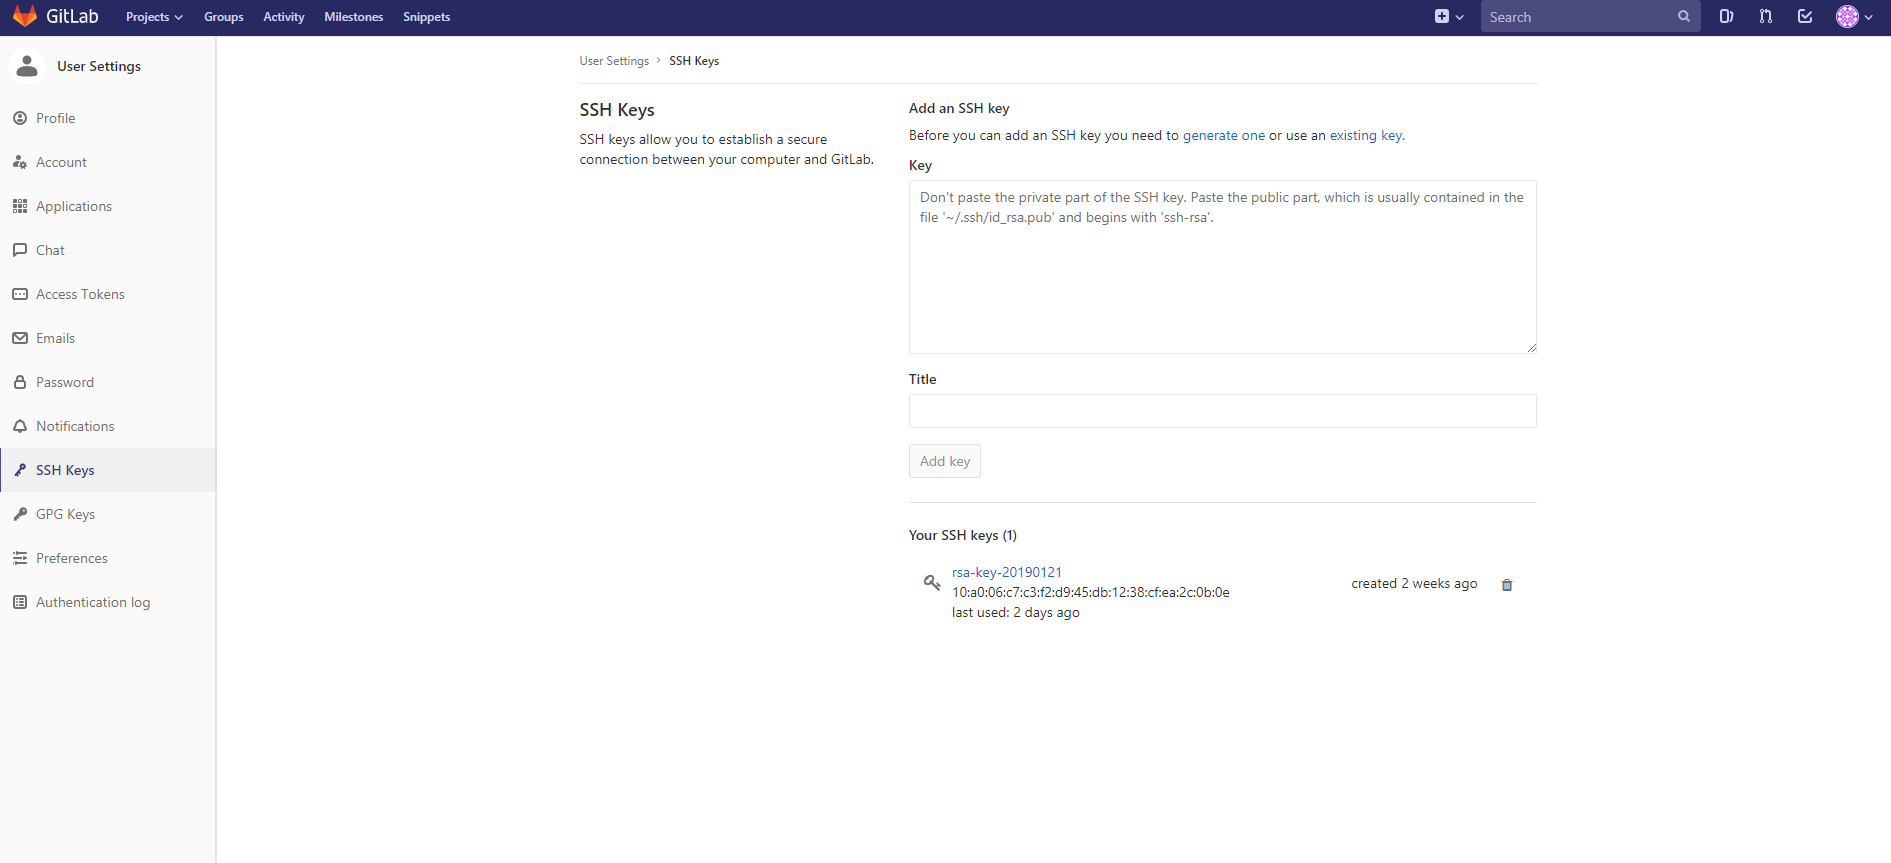Click the Add key button
Image resolution: width=1891 pixels, height=863 pixels.
coord(945,461)
